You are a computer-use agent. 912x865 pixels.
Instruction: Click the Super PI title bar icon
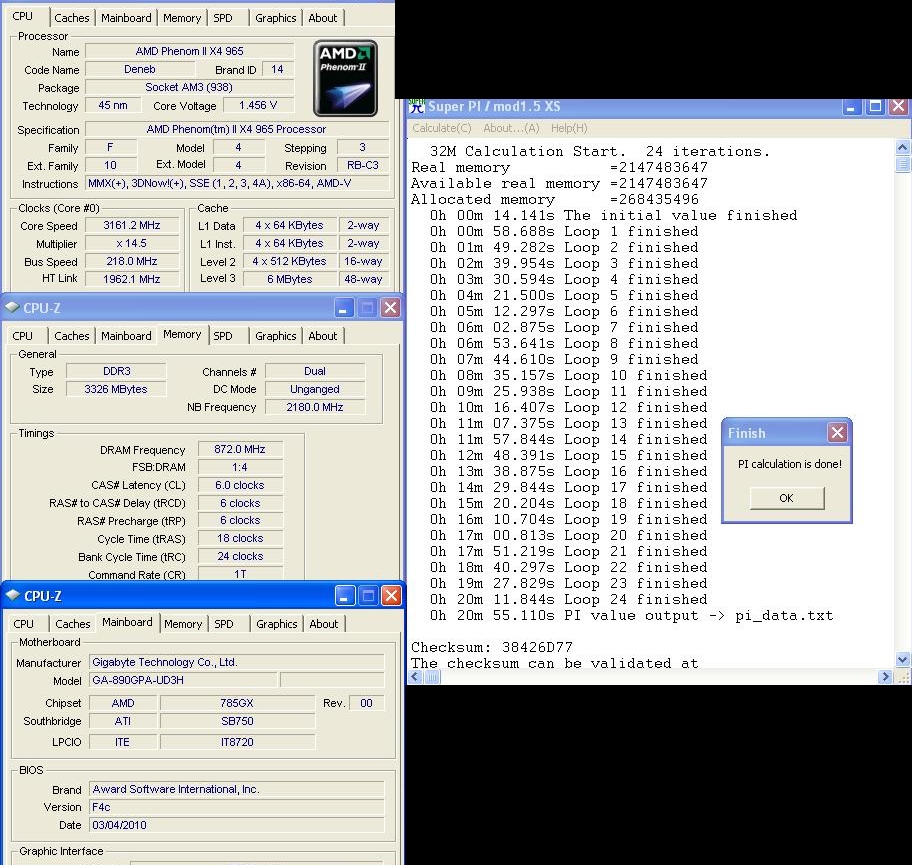[x=417, y=106]
